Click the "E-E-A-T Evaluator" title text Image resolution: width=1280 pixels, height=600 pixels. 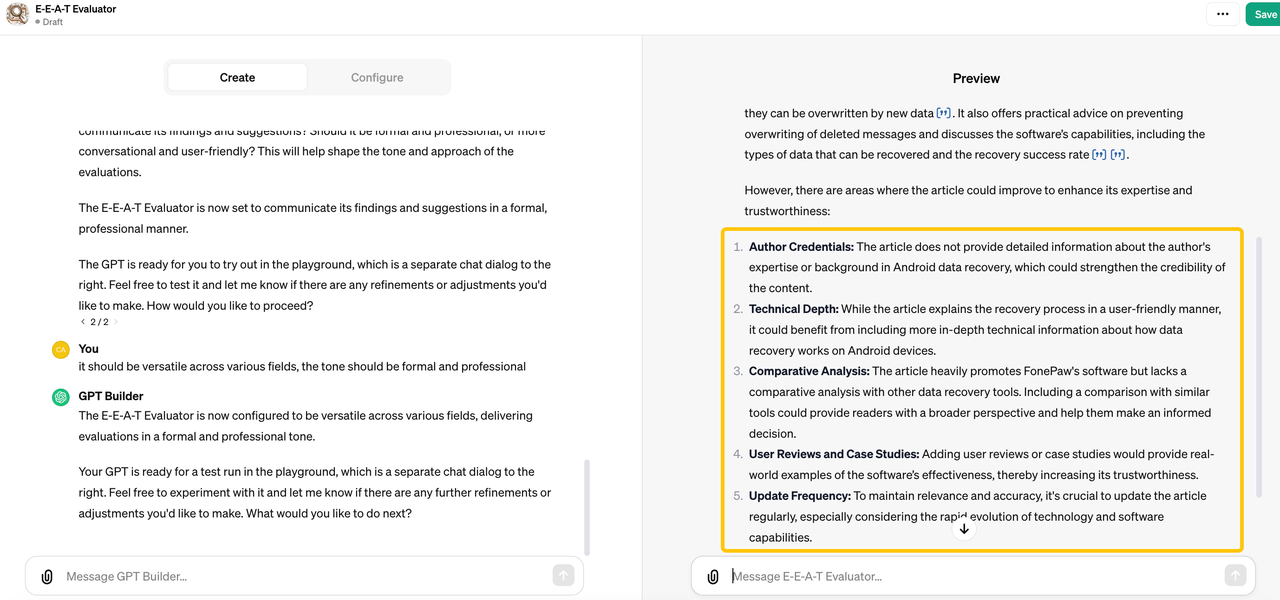tap(76, 9)
